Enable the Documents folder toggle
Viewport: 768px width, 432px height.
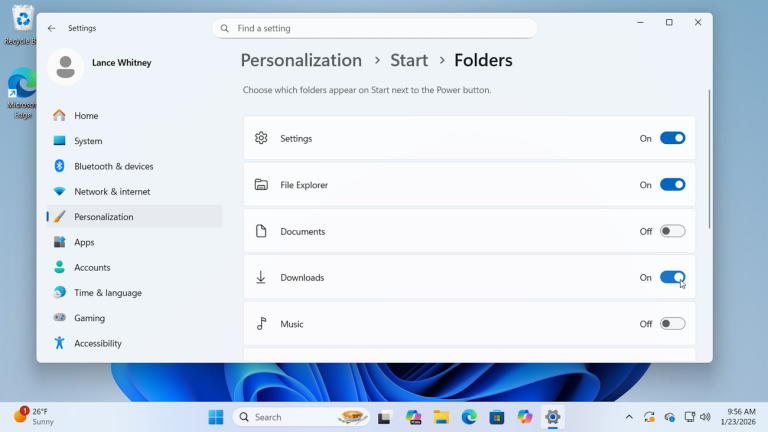pos(672,231)
